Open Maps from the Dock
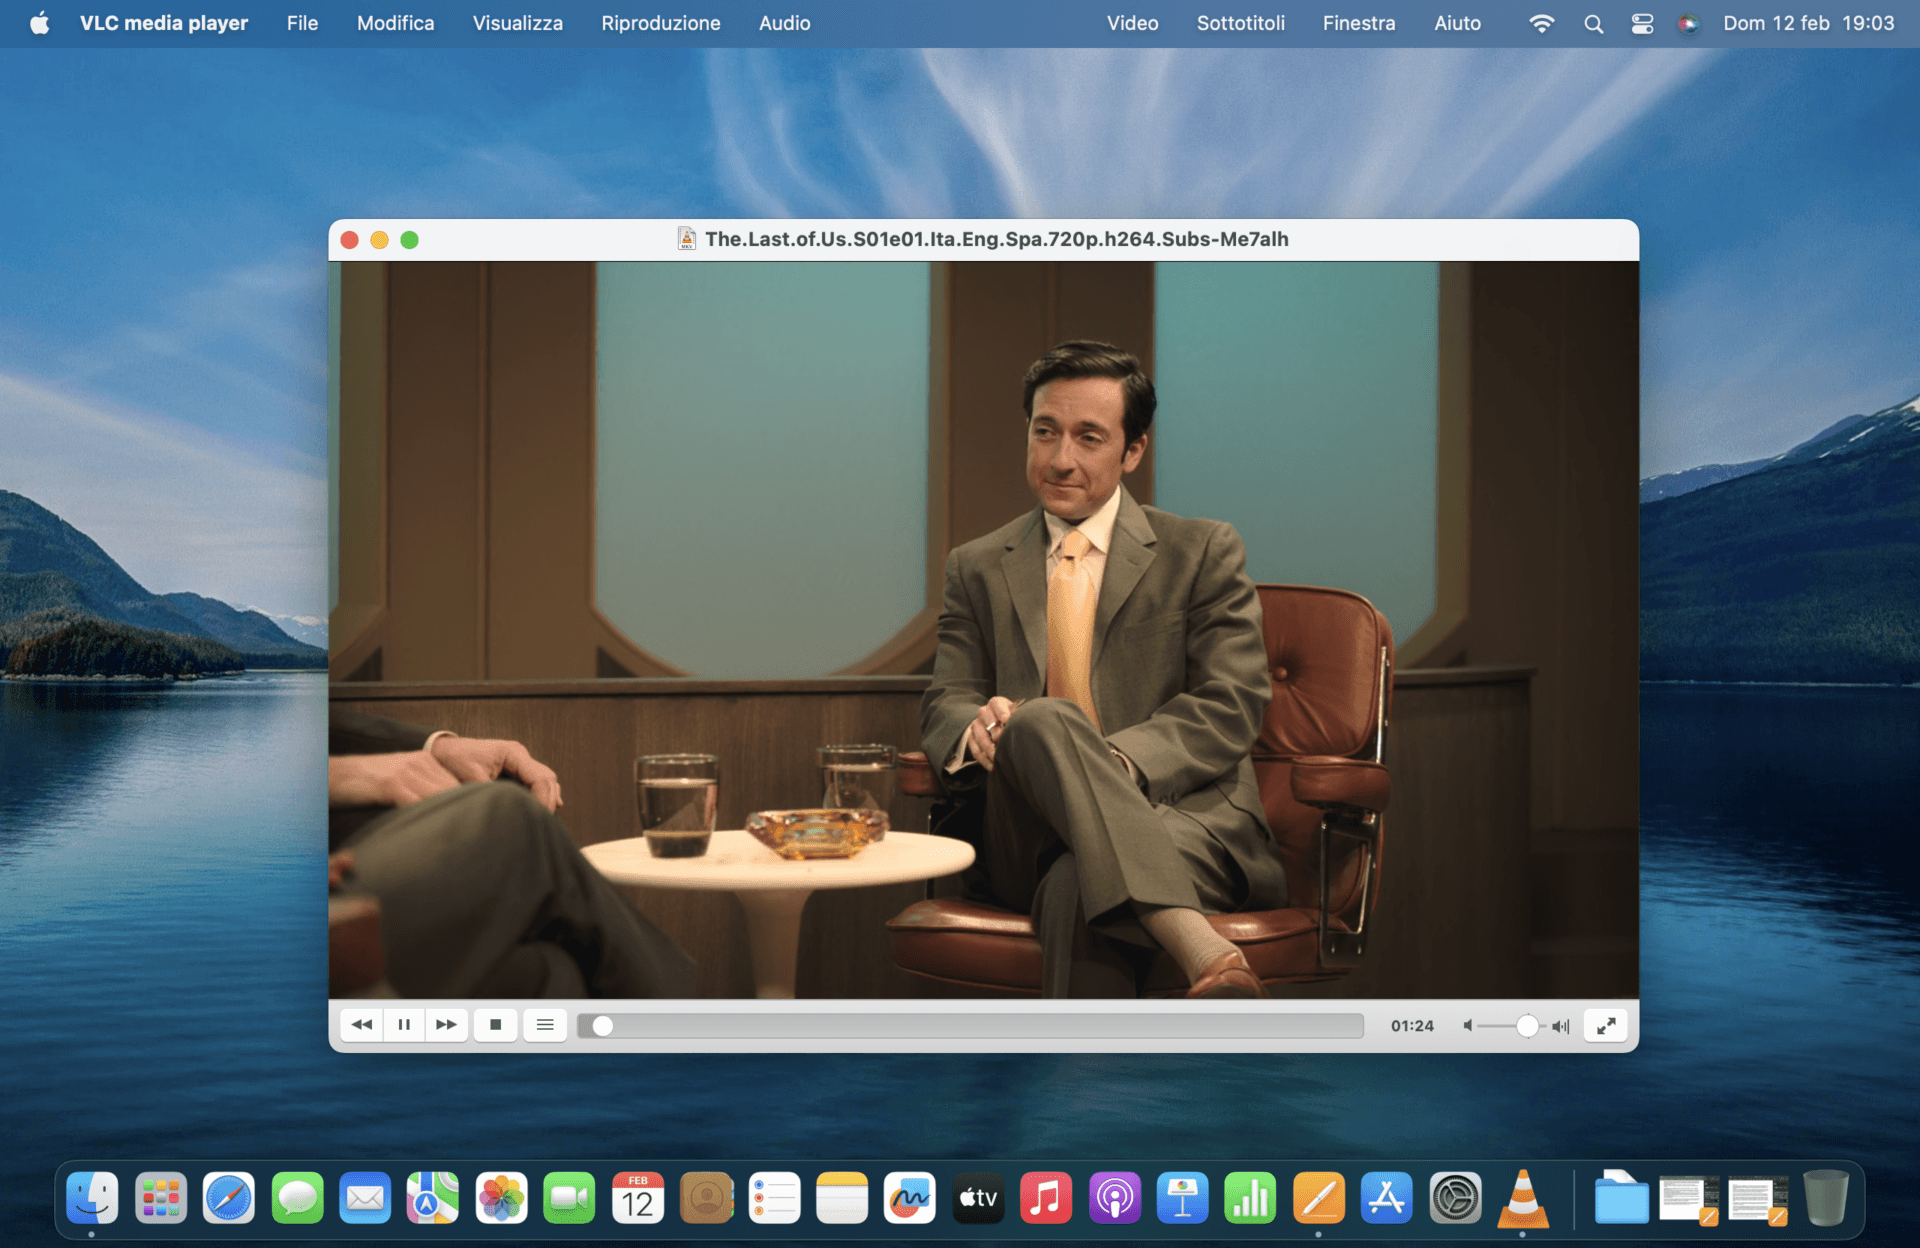 click(x=433, y=1198)
